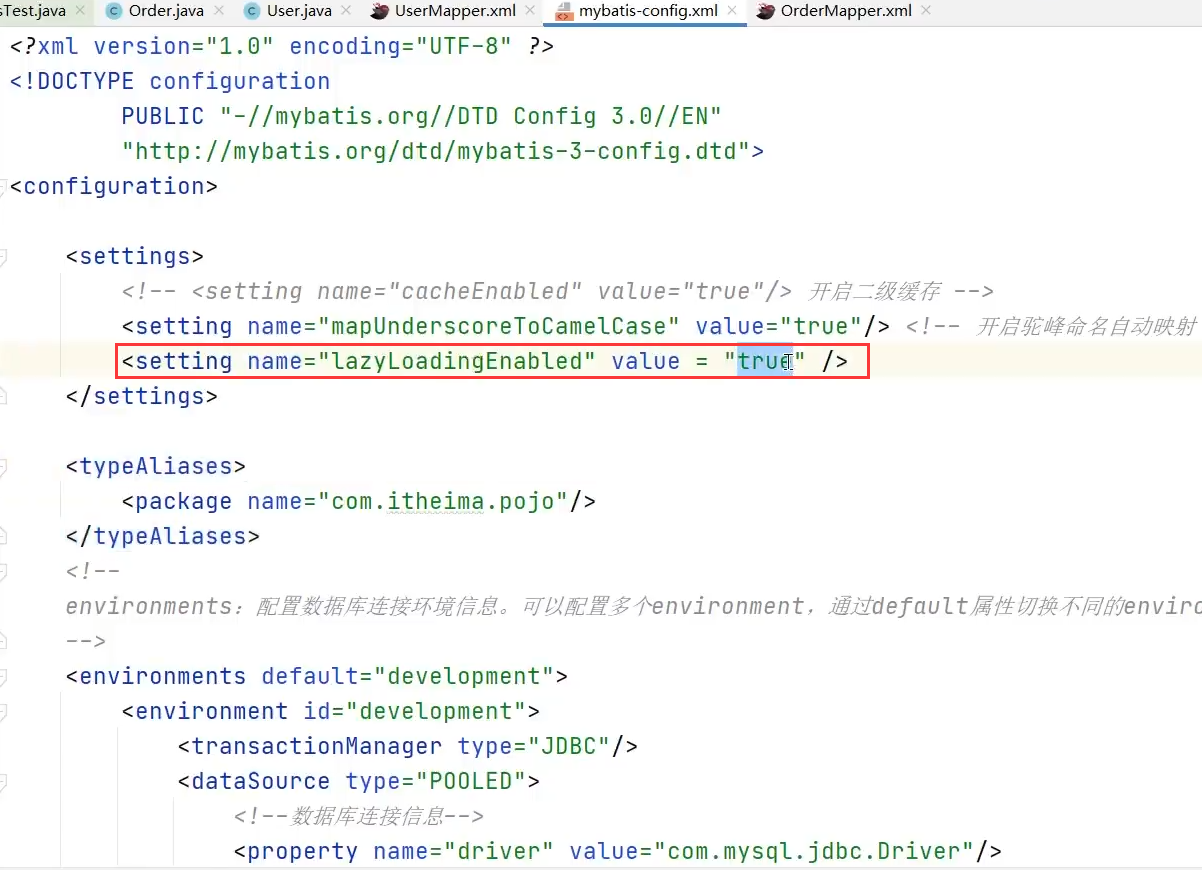Screen dimensions: 1202x870
Task: Switch to the User.java tab
Action: 298,11
